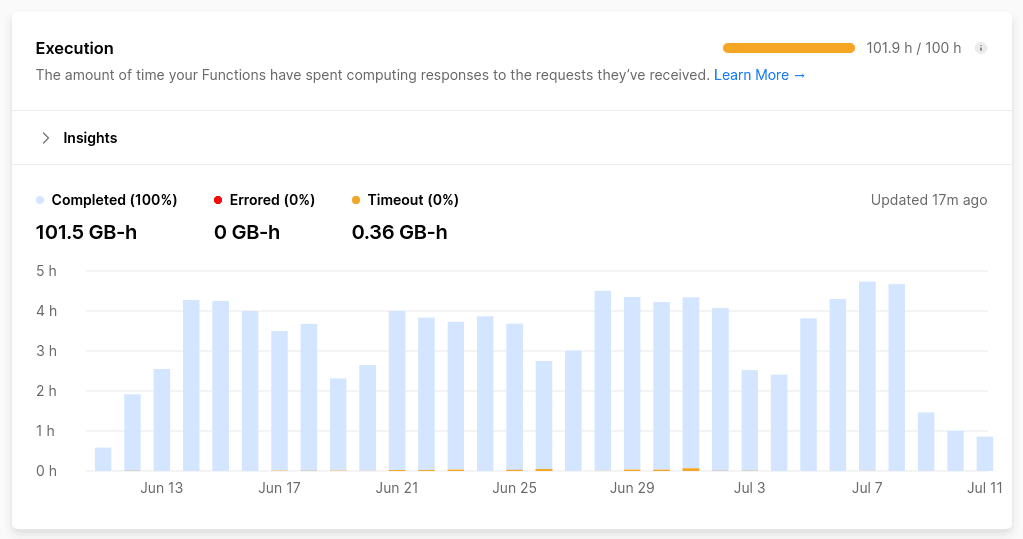This screenshot has height=539, width=1023.
Task: Click the first short bar on the chart
Action: coord(103,460)
